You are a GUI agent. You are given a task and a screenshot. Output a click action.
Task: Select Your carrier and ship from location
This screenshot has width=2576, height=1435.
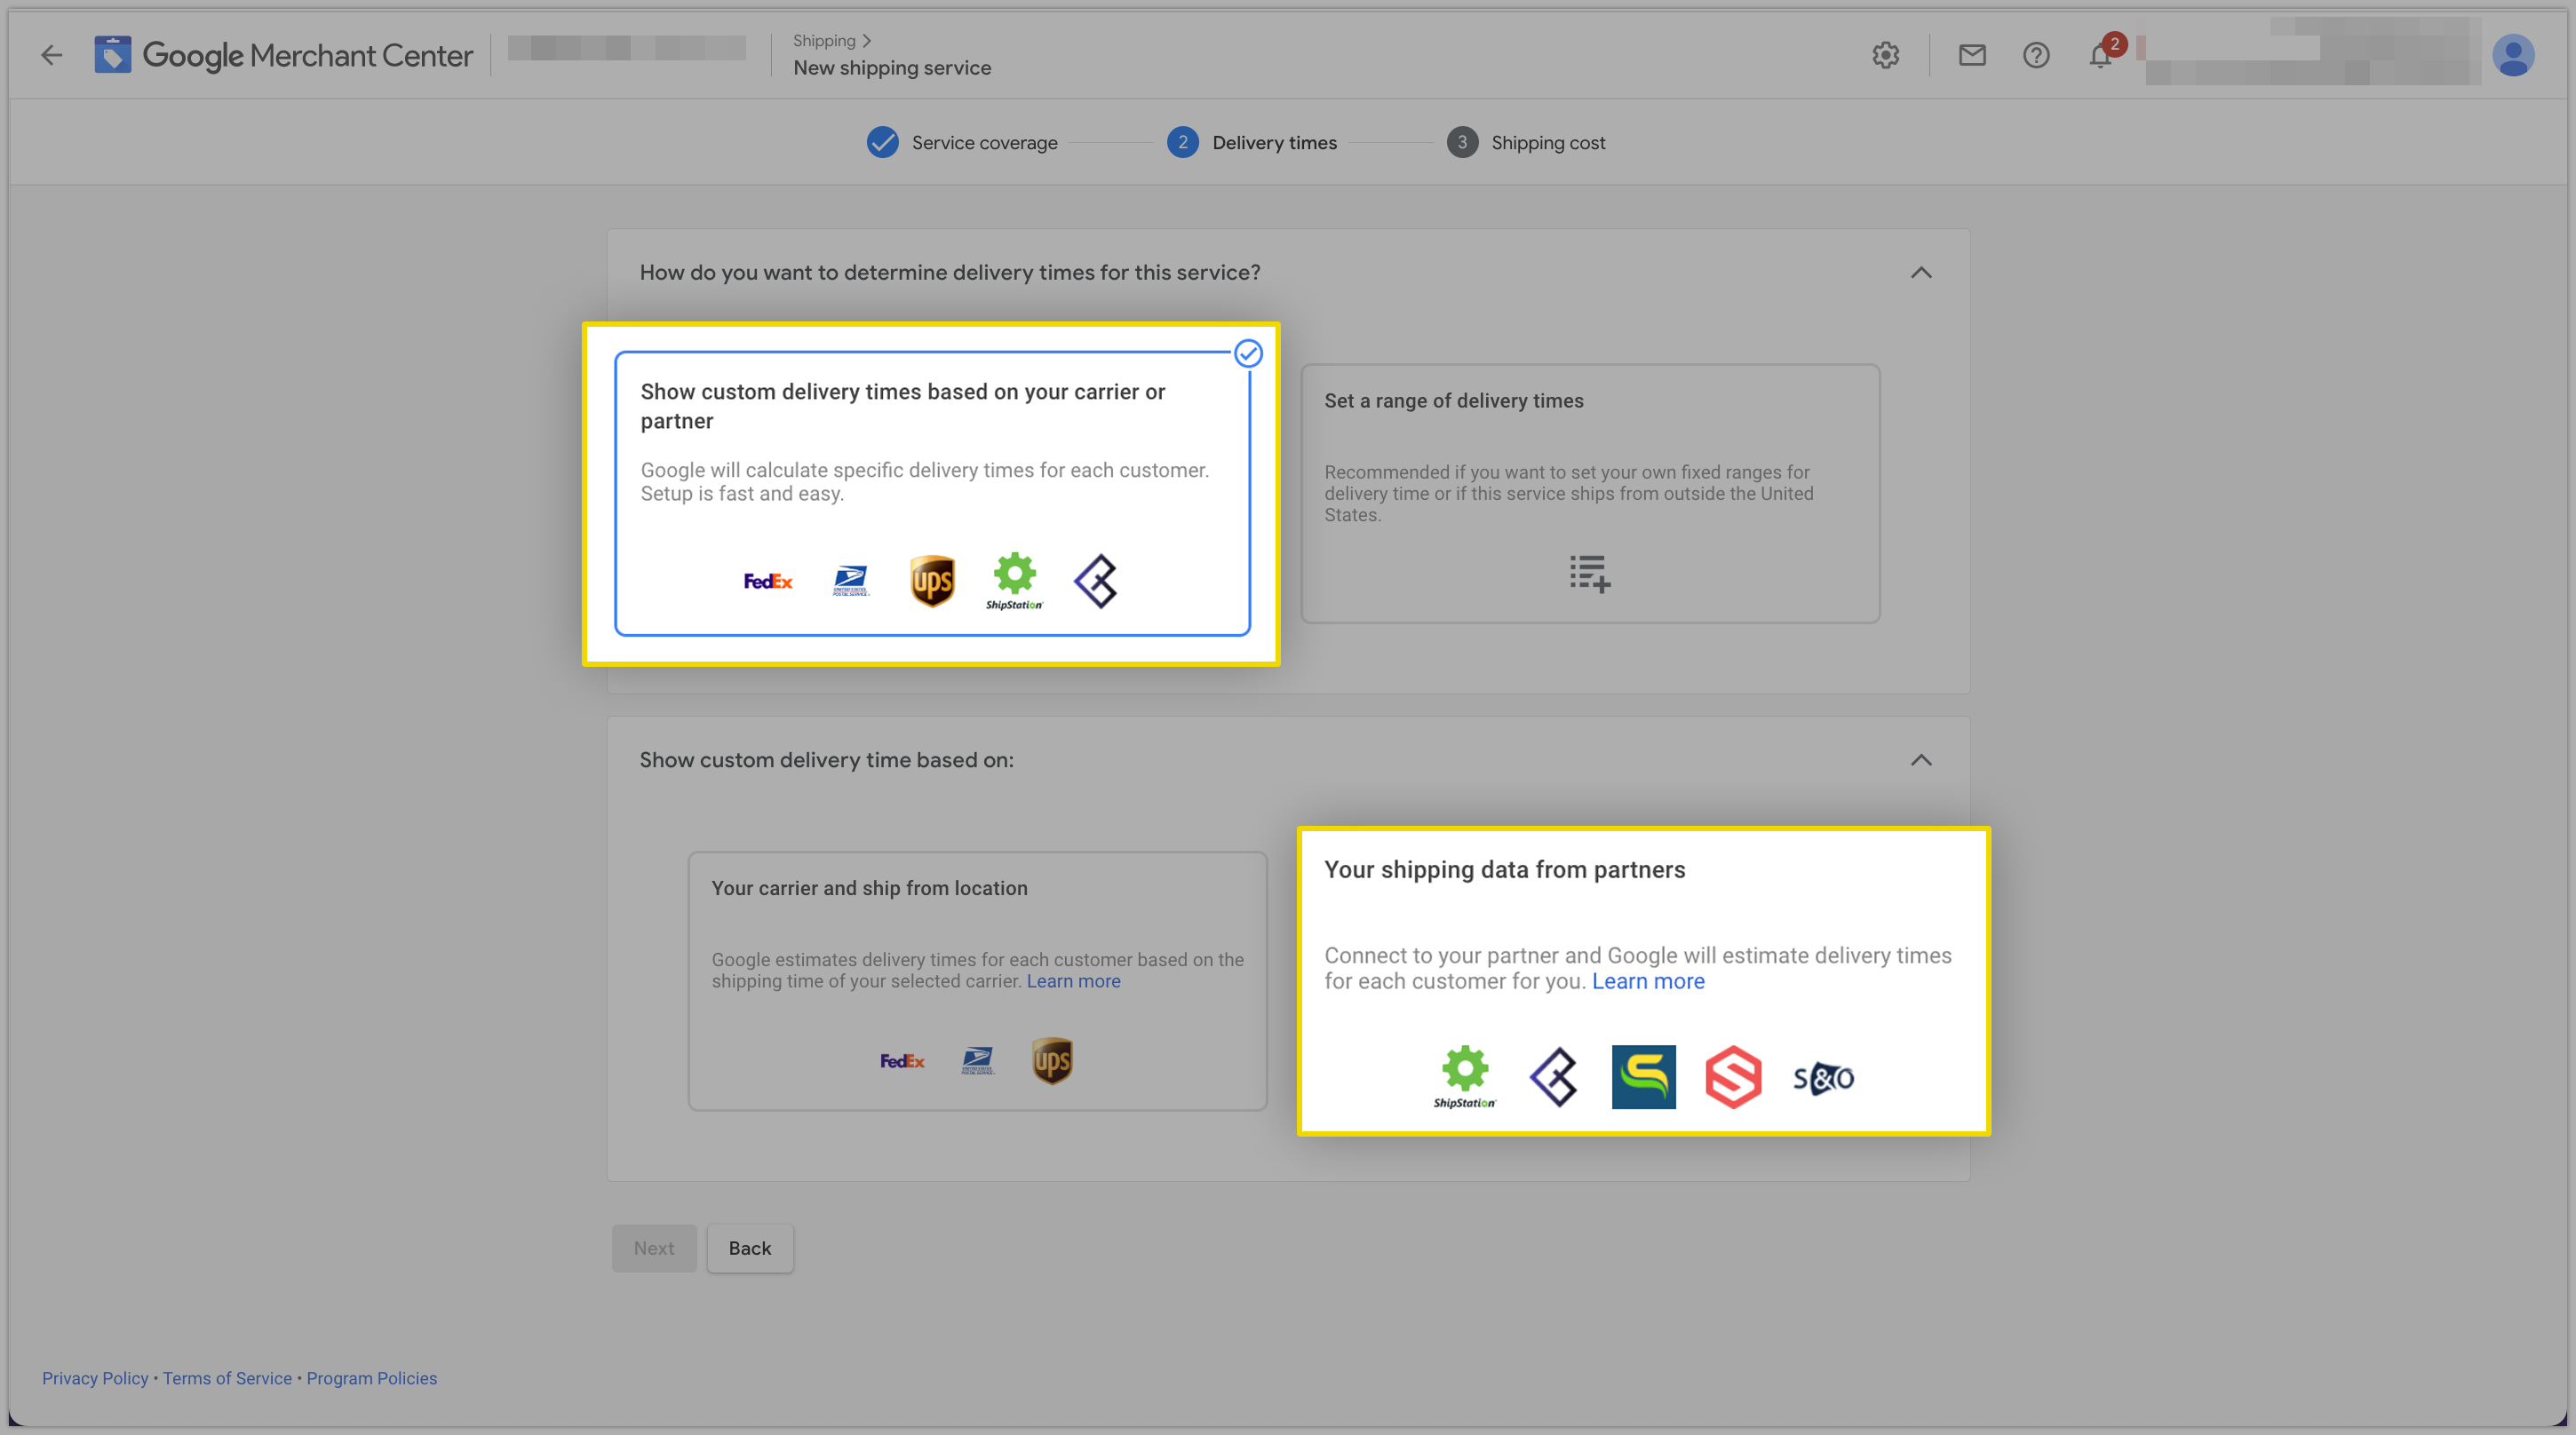(x=977, y=981)
